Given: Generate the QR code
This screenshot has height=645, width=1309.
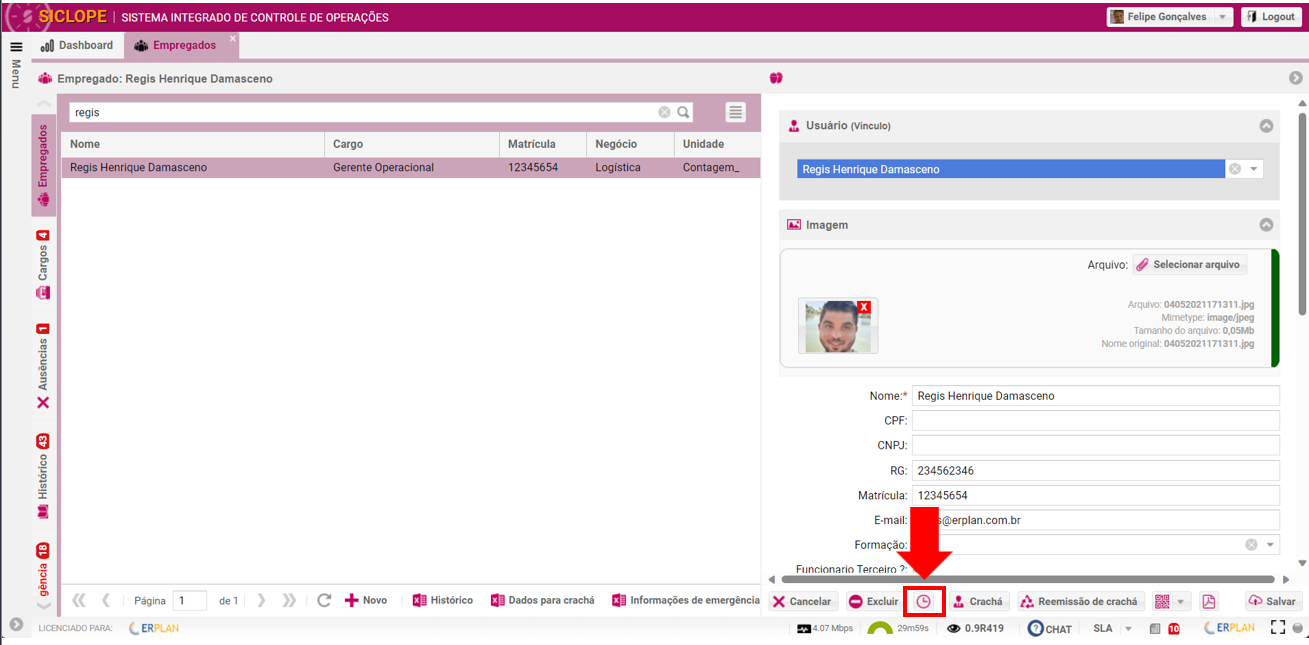Looking at the screenshot, I should click(x=1162, y=601).
